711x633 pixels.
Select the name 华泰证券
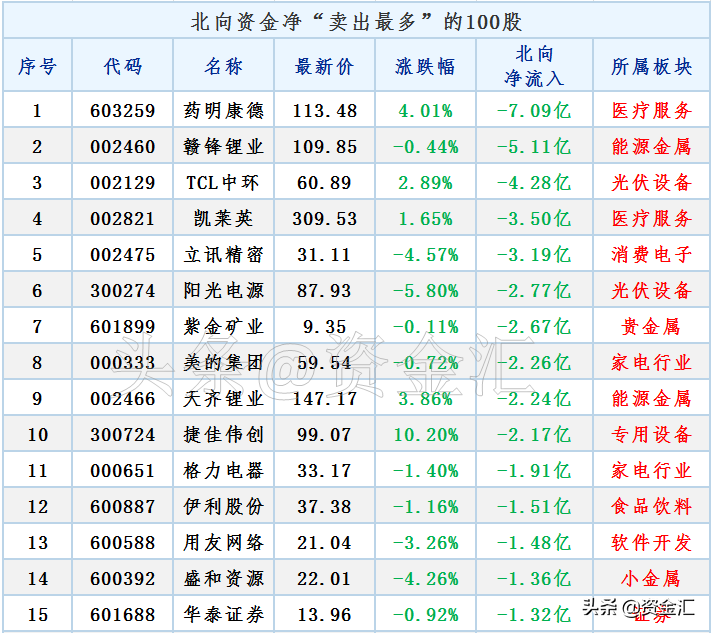[x=224, y=615]
